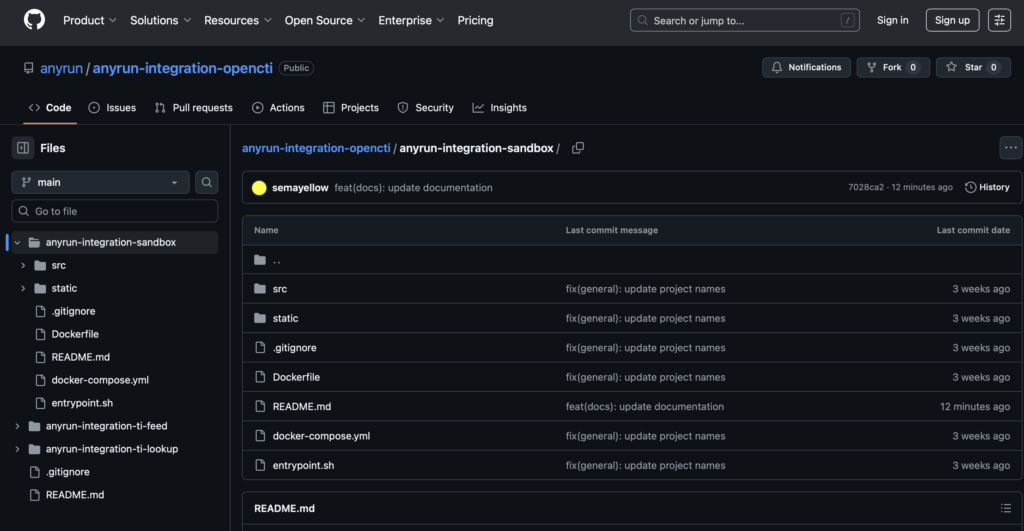Open the header accessibility menu icon button
The image size is (1024, 531).
point(999,20)
